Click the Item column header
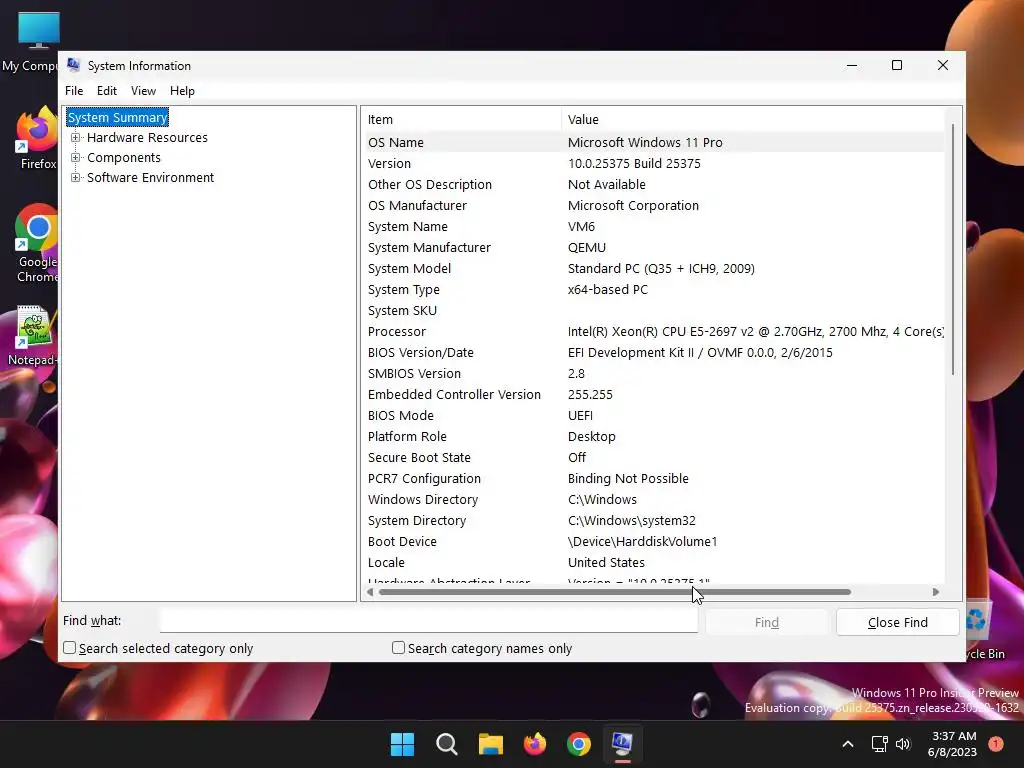The height and width of the screenshot is (768, 1024). [x=462, y=120]
